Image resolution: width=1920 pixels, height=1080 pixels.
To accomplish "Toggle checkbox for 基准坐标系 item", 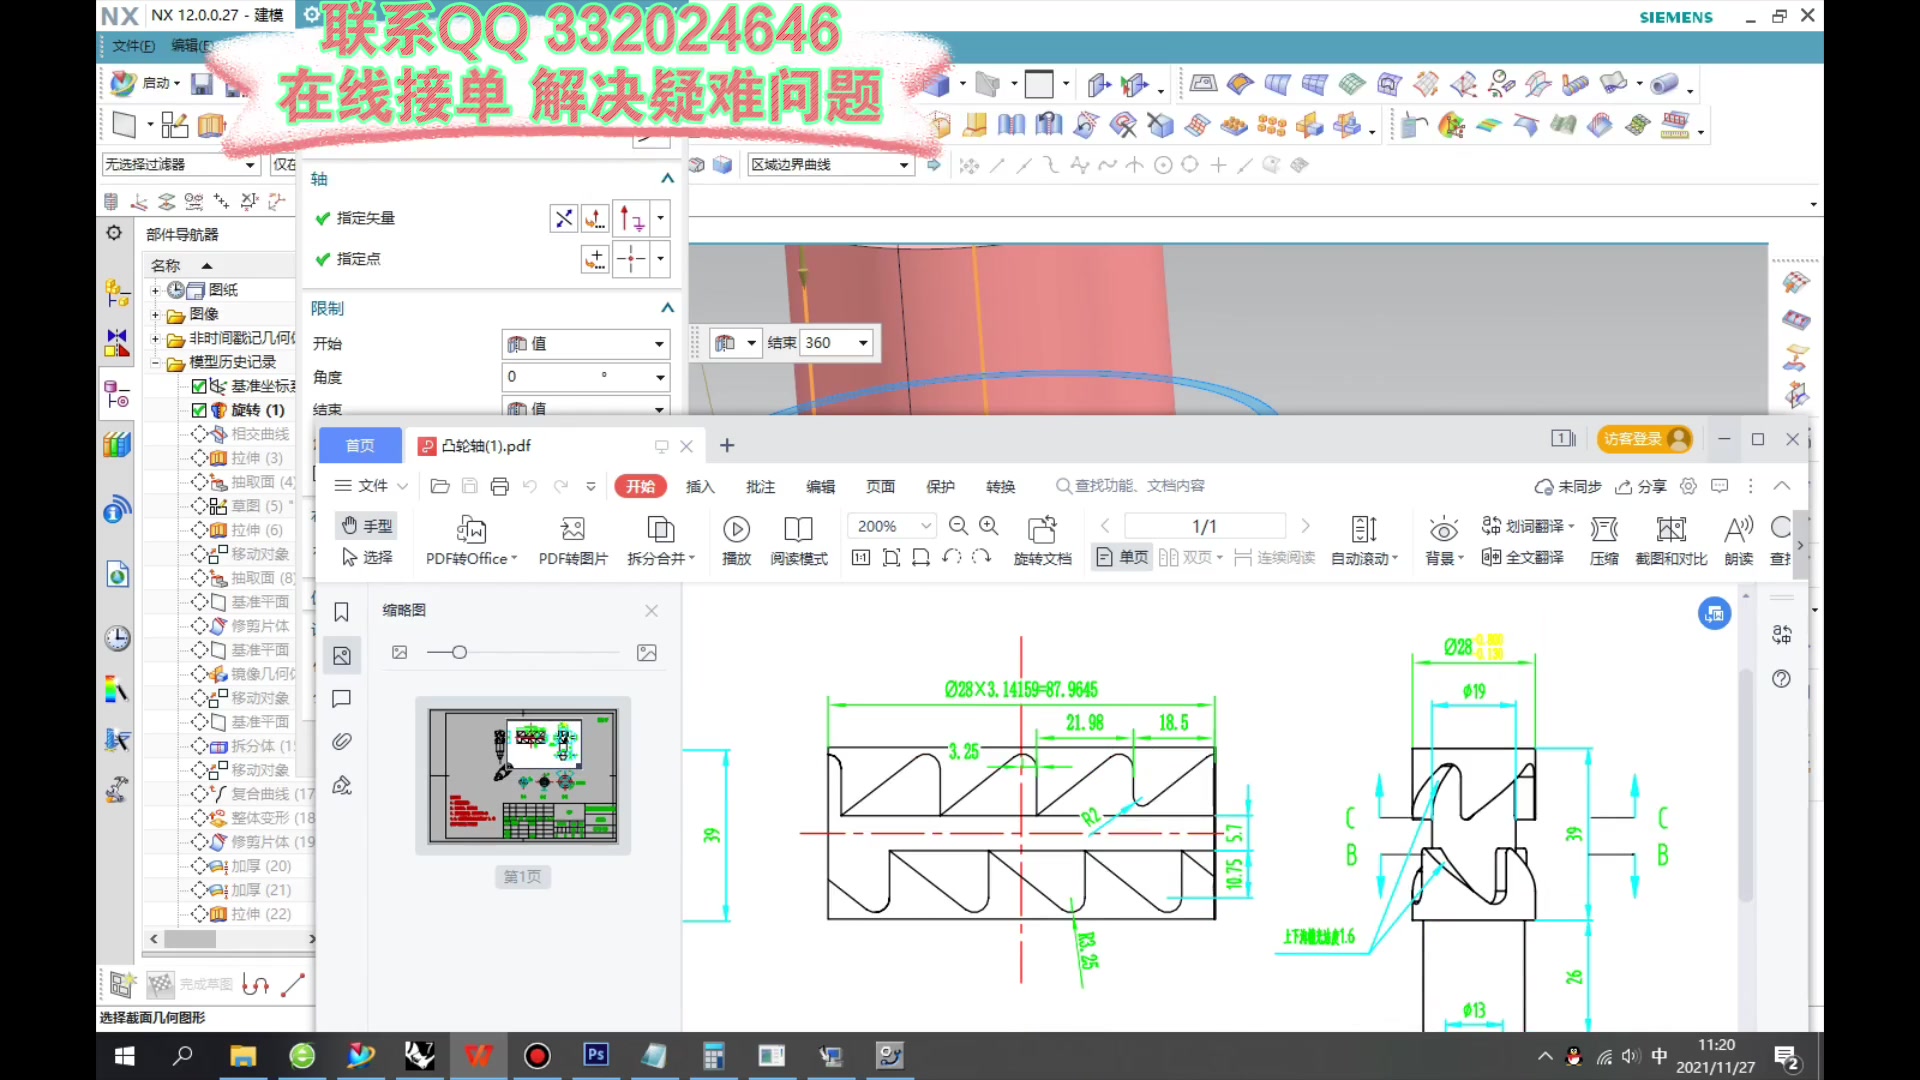I will click(x=199, y=386).
